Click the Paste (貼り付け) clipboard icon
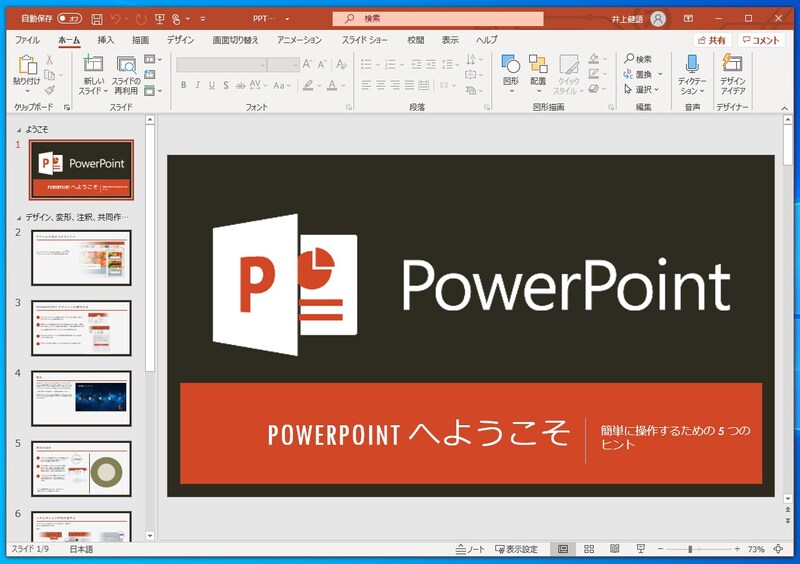Viewport: 800px width, 564px height. point(27,66)
